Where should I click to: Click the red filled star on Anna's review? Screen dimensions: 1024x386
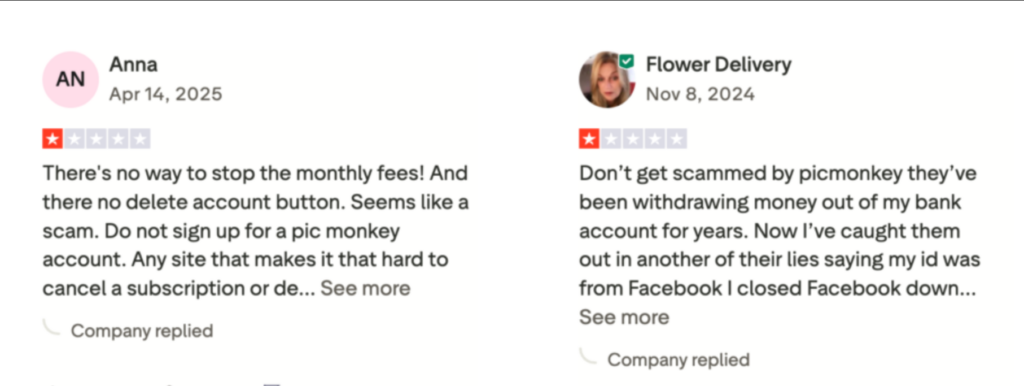point(52,139)
